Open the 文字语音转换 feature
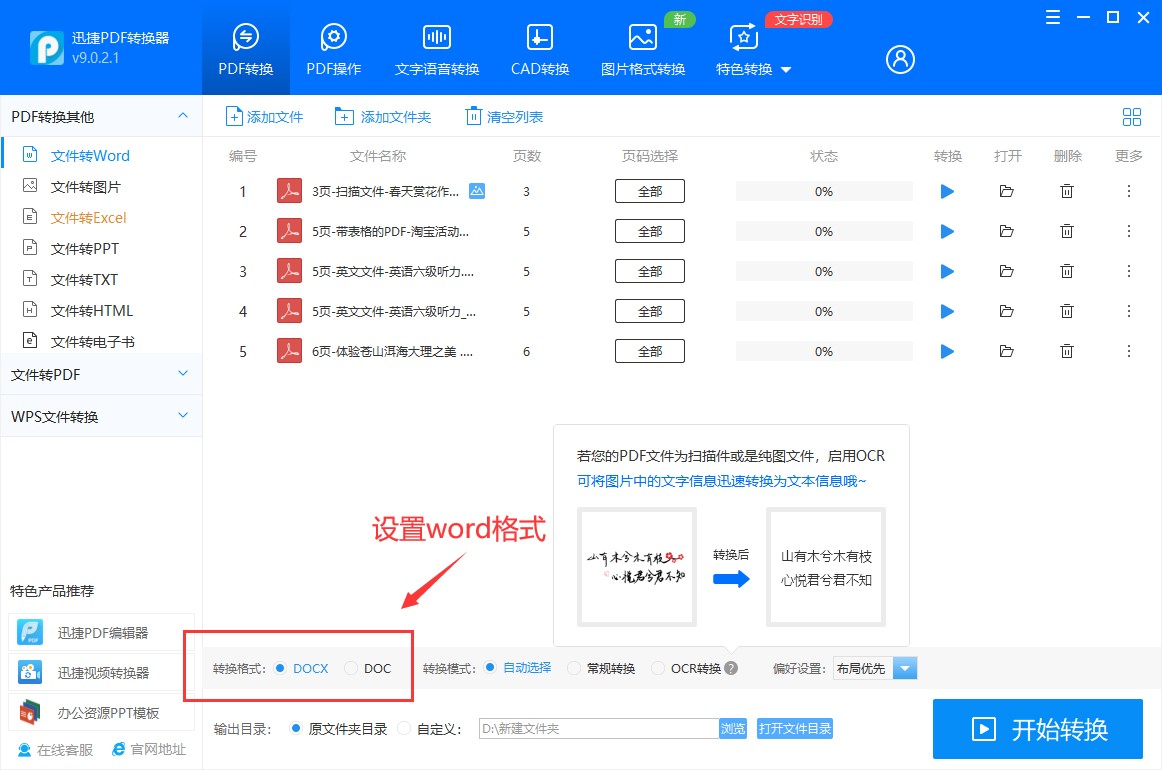The image size is (1162, 770). click(x=436, y=40)
